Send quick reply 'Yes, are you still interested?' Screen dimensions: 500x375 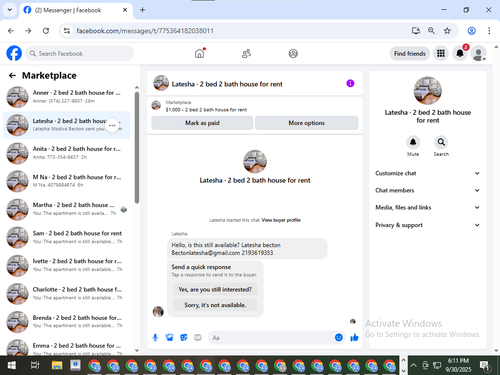pos(215,289)
